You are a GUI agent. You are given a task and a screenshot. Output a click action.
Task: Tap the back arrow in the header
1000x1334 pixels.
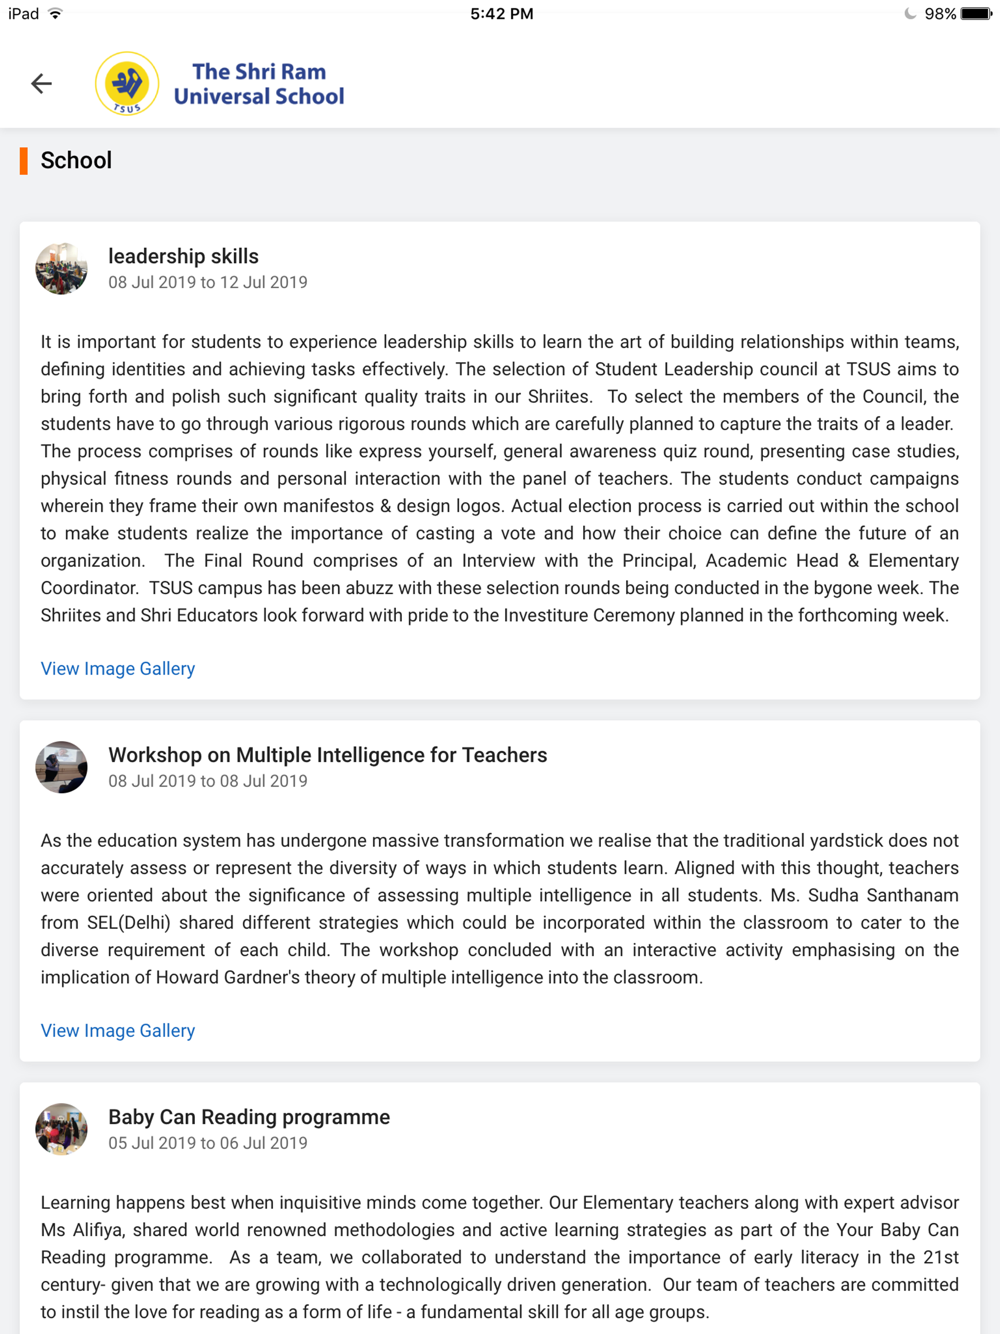tap(41, 84)
